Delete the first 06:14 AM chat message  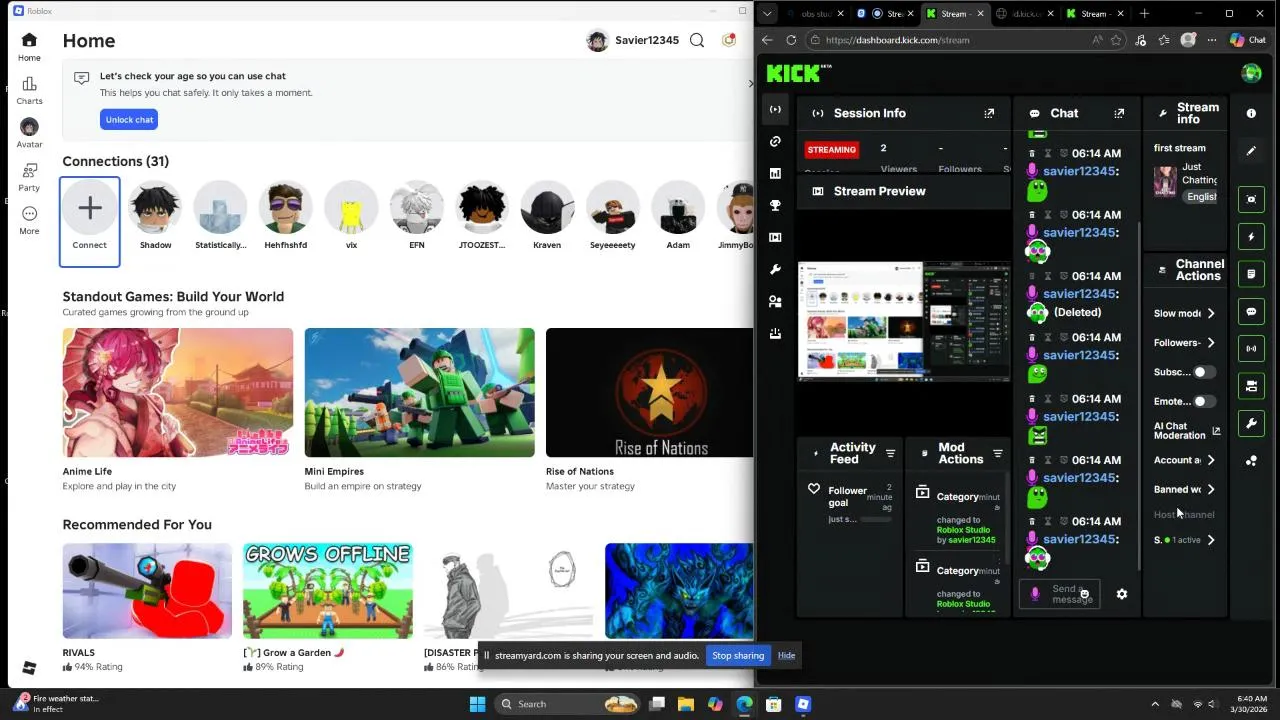[x=1032, y=153]
